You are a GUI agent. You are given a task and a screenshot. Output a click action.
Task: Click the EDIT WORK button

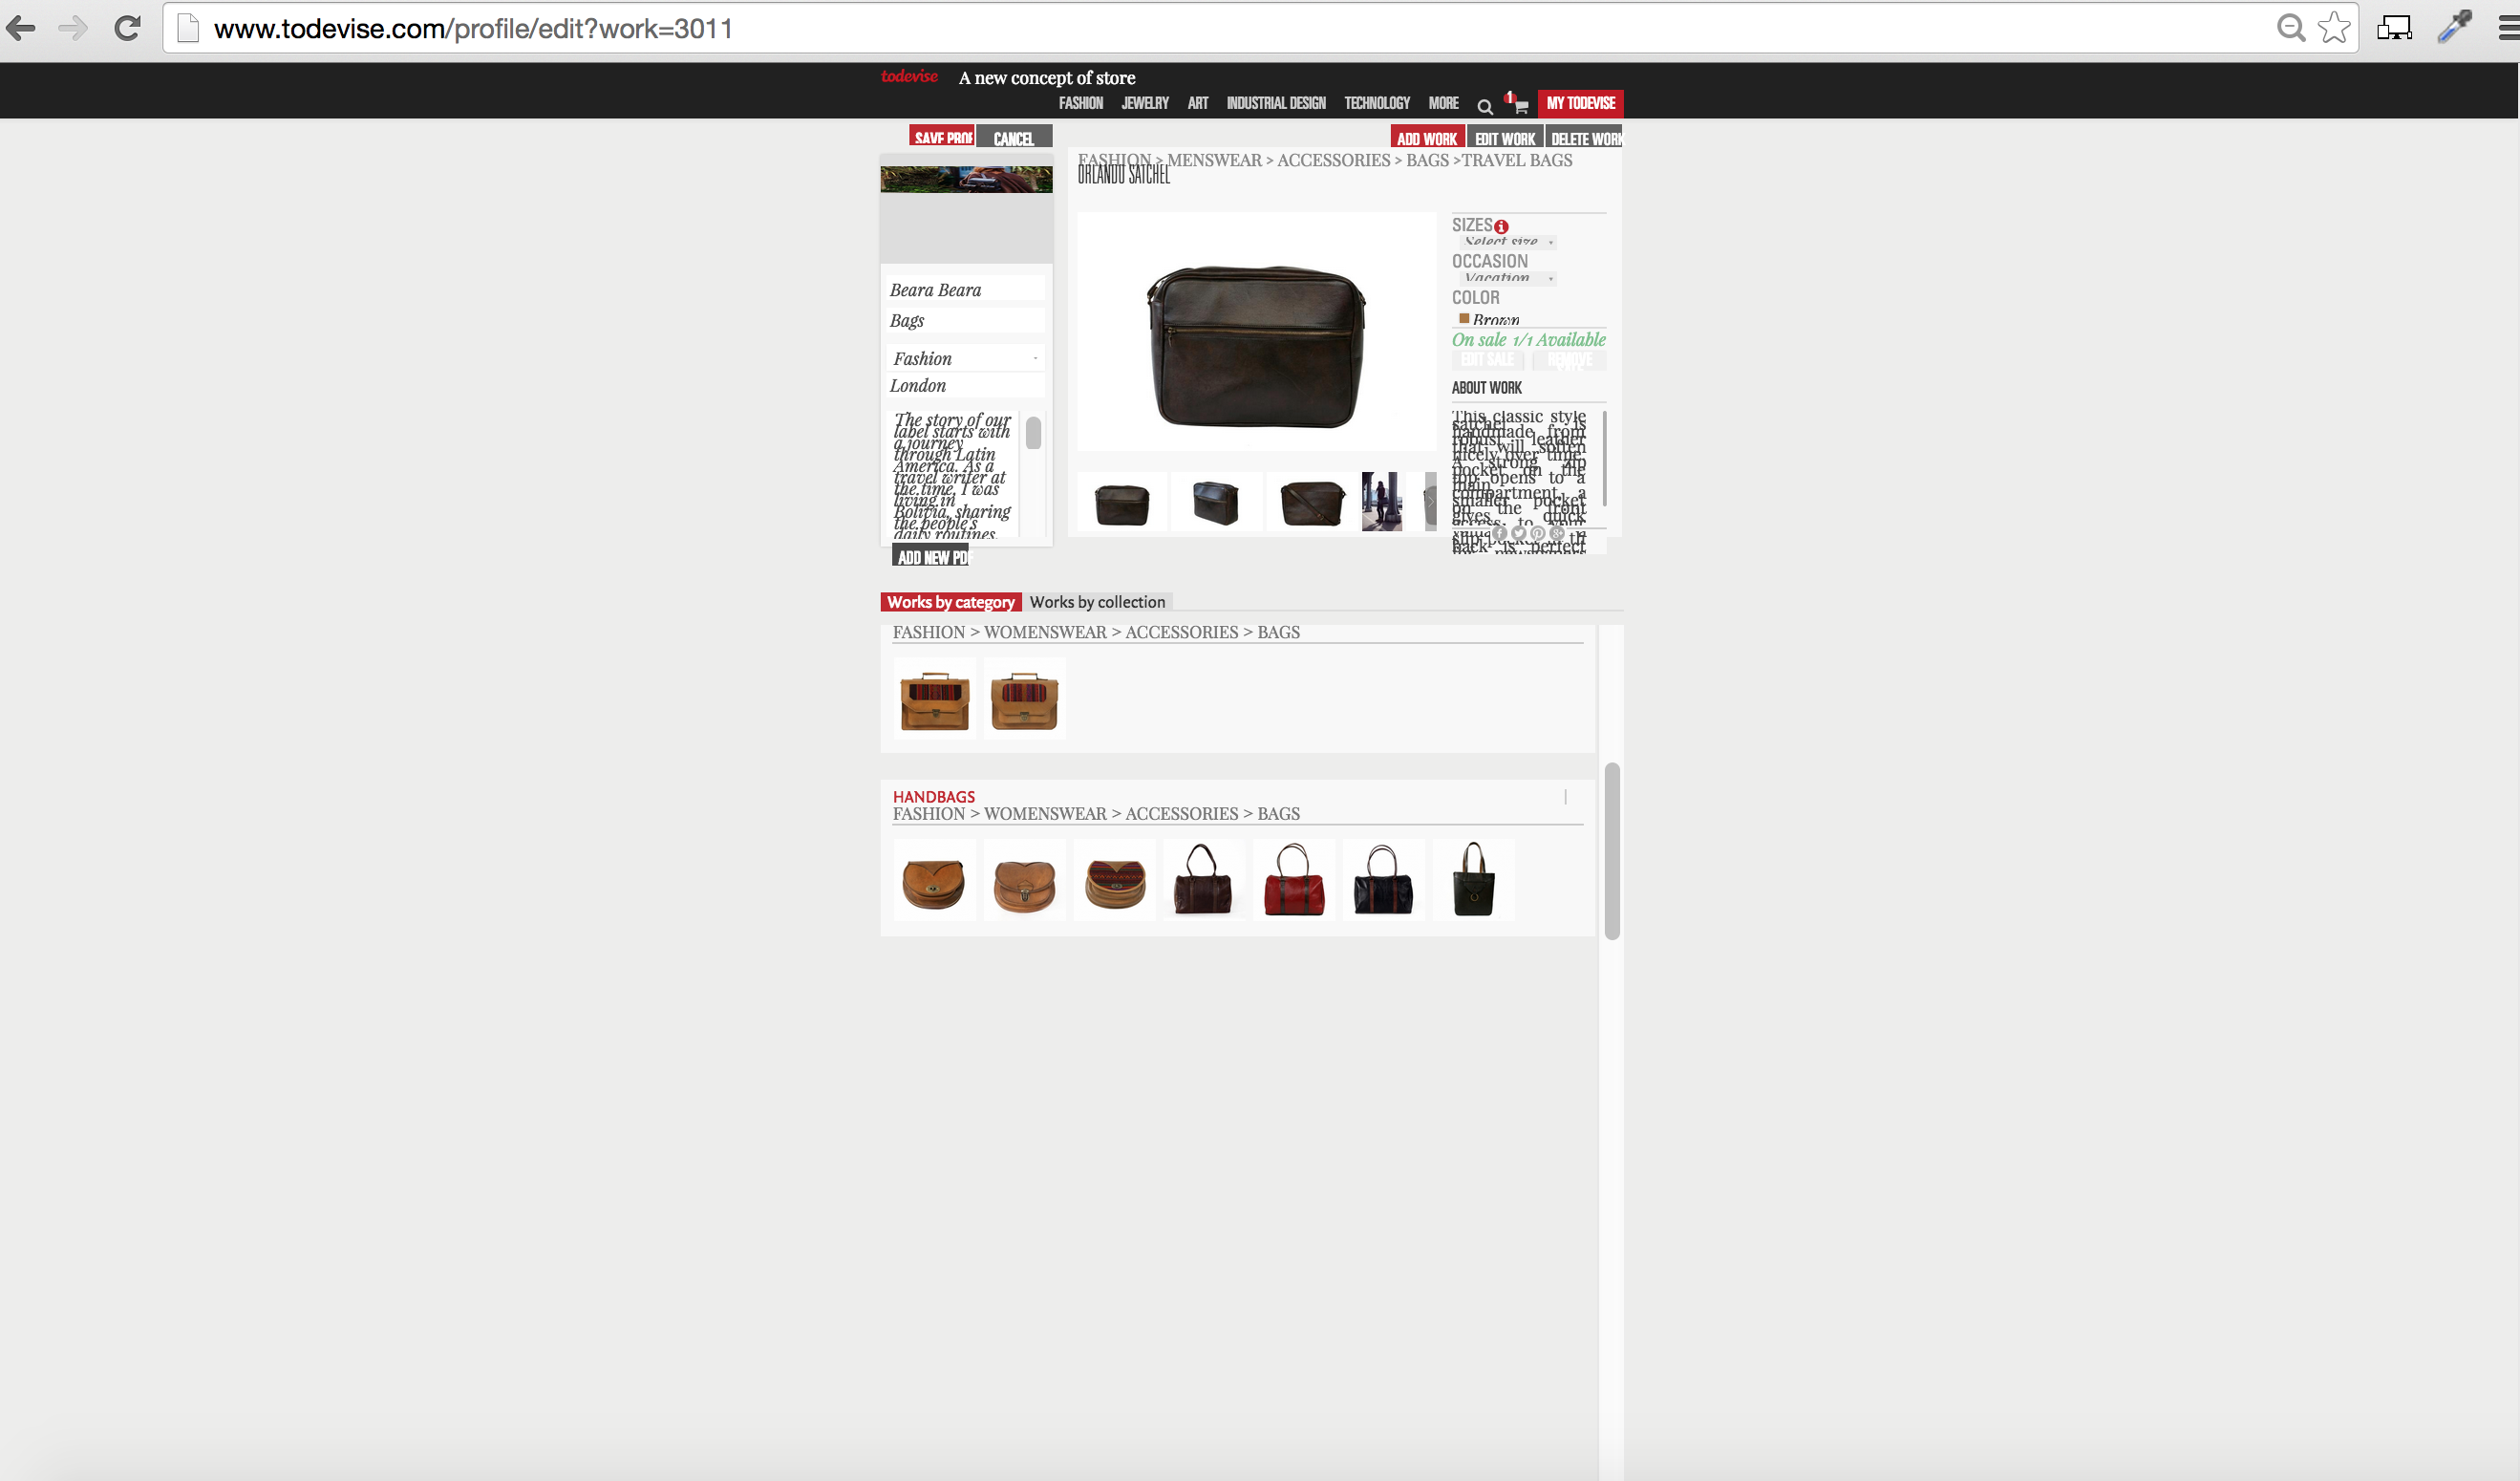1505,137
